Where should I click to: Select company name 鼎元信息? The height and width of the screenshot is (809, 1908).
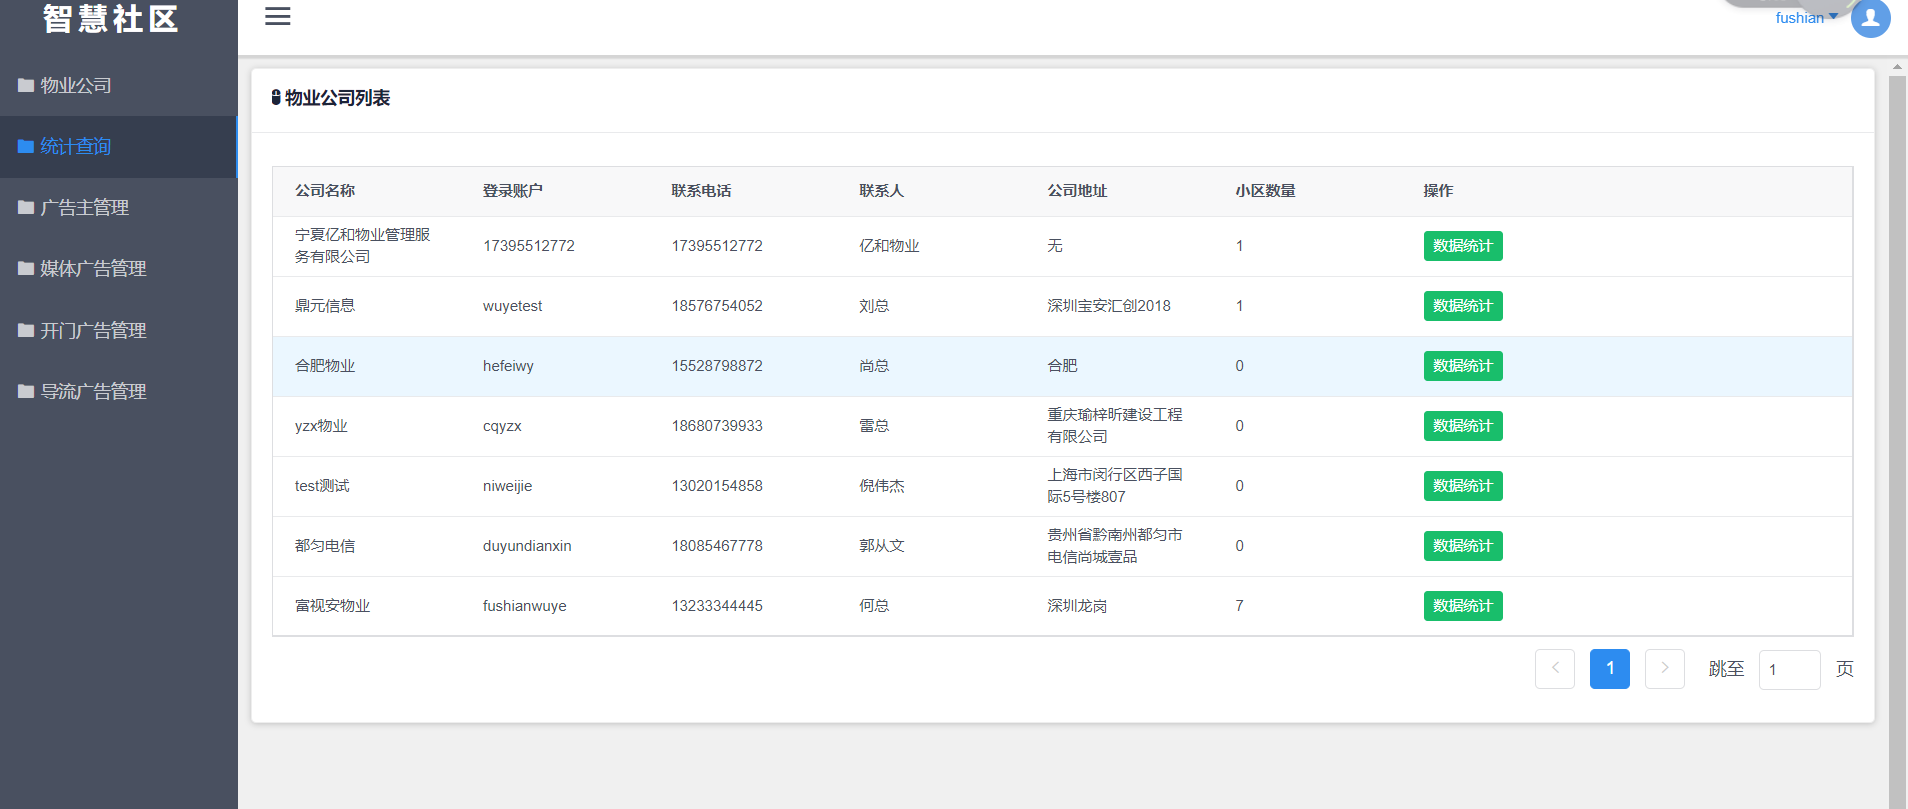pos(325,306)
